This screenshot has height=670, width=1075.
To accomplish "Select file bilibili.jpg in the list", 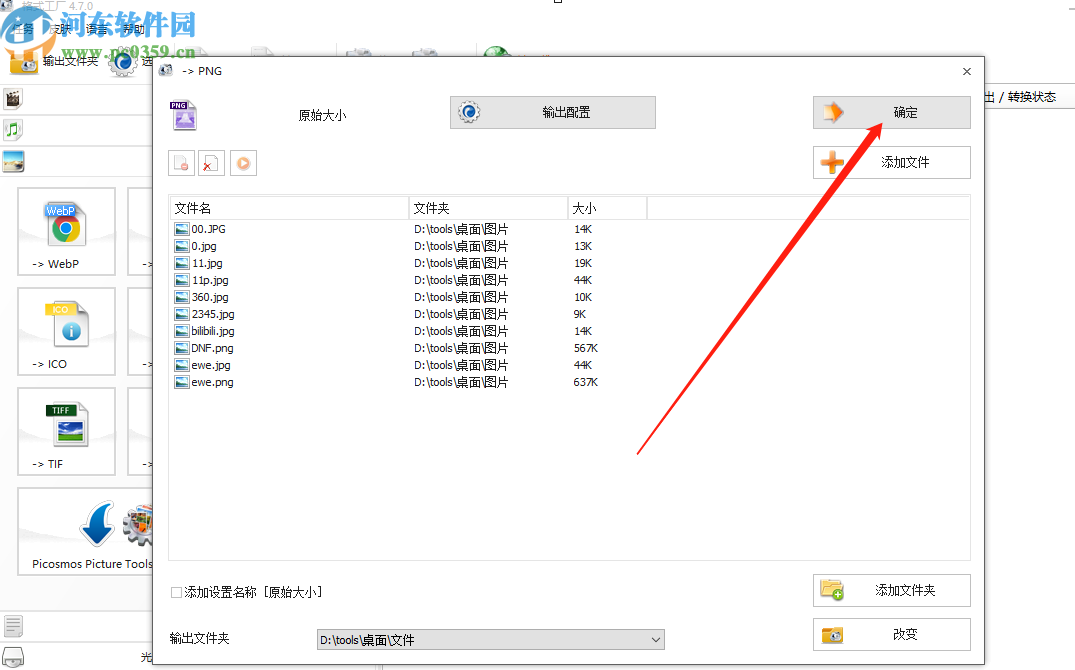I will [x=213, y=331].
